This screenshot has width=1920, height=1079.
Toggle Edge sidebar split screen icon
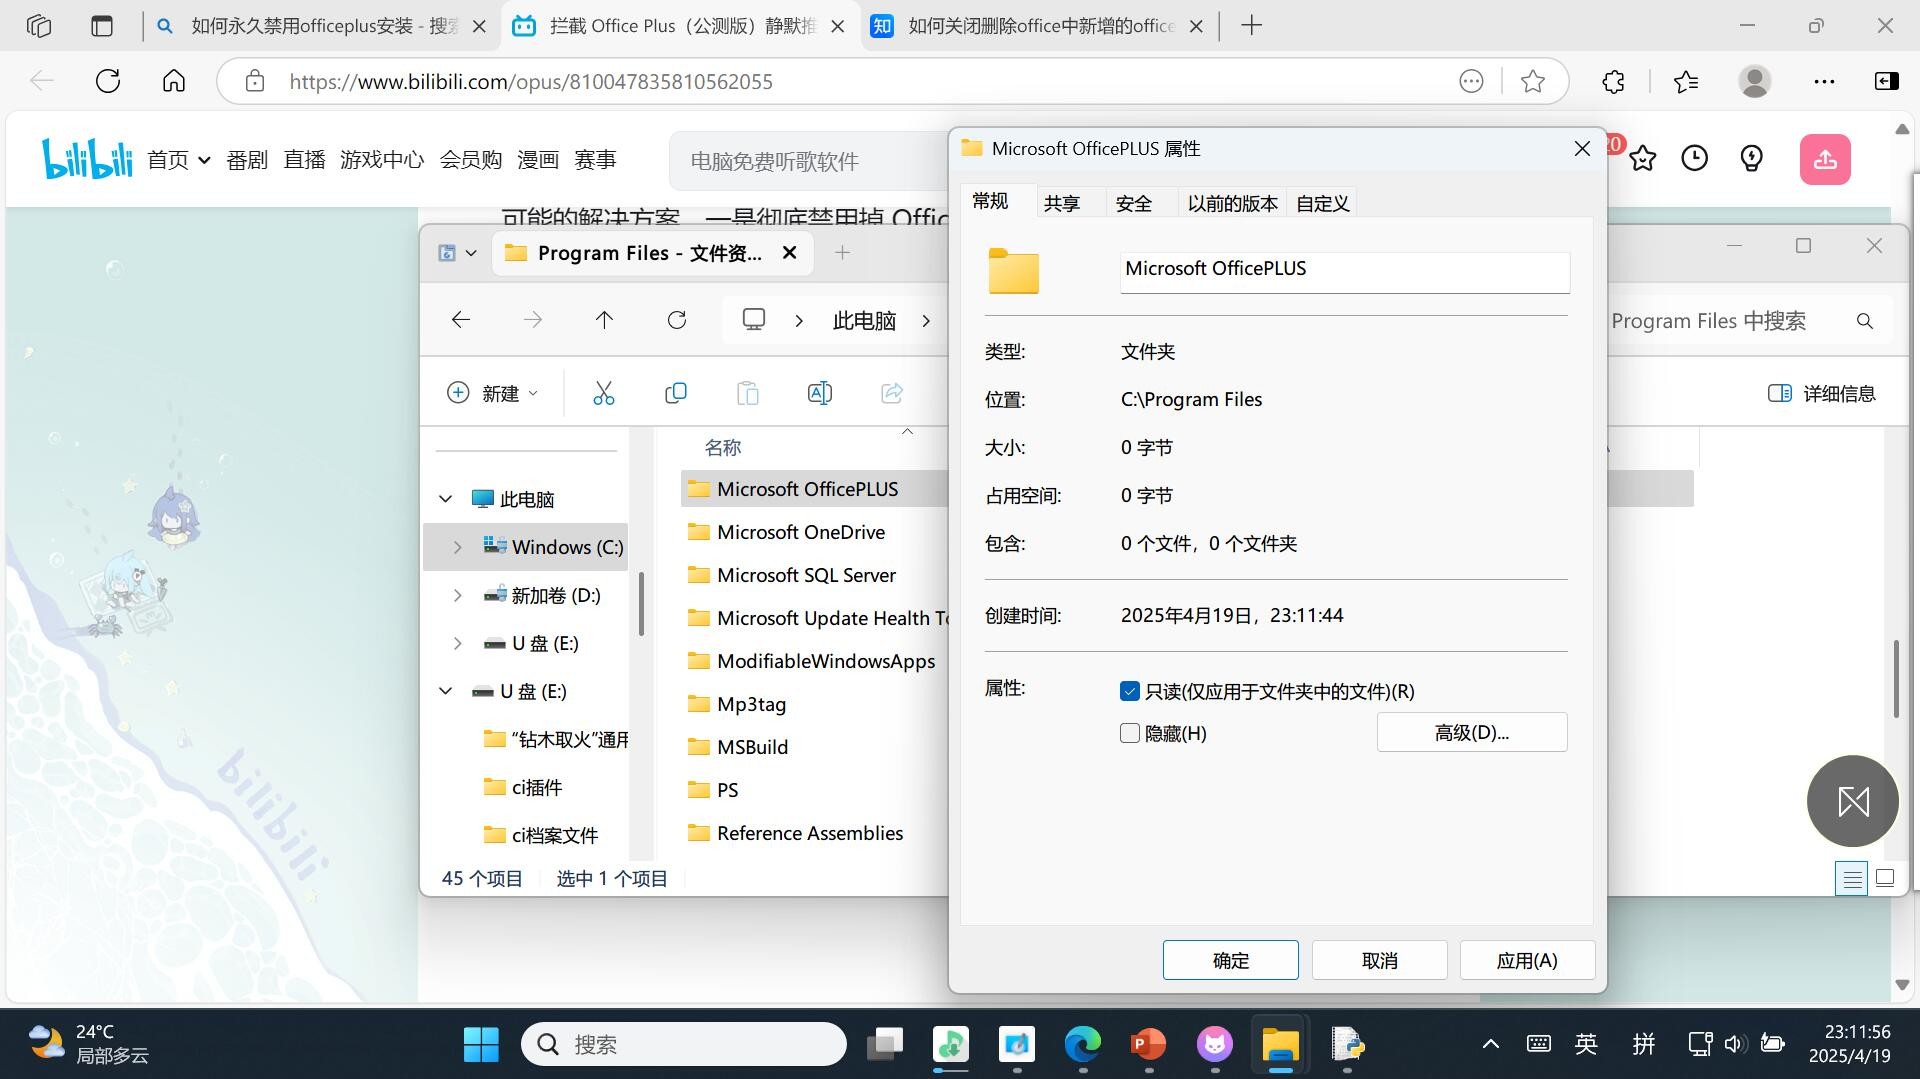(x=1886, y=82)
